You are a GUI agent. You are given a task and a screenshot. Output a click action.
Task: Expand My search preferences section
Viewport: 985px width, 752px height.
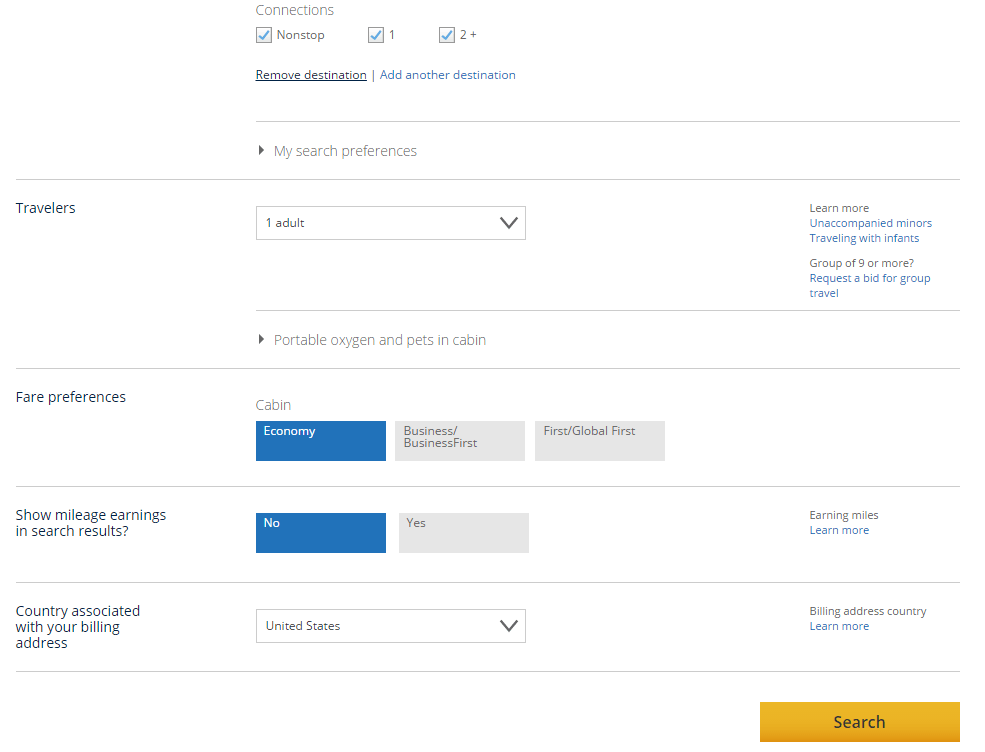tap(345, 151)
